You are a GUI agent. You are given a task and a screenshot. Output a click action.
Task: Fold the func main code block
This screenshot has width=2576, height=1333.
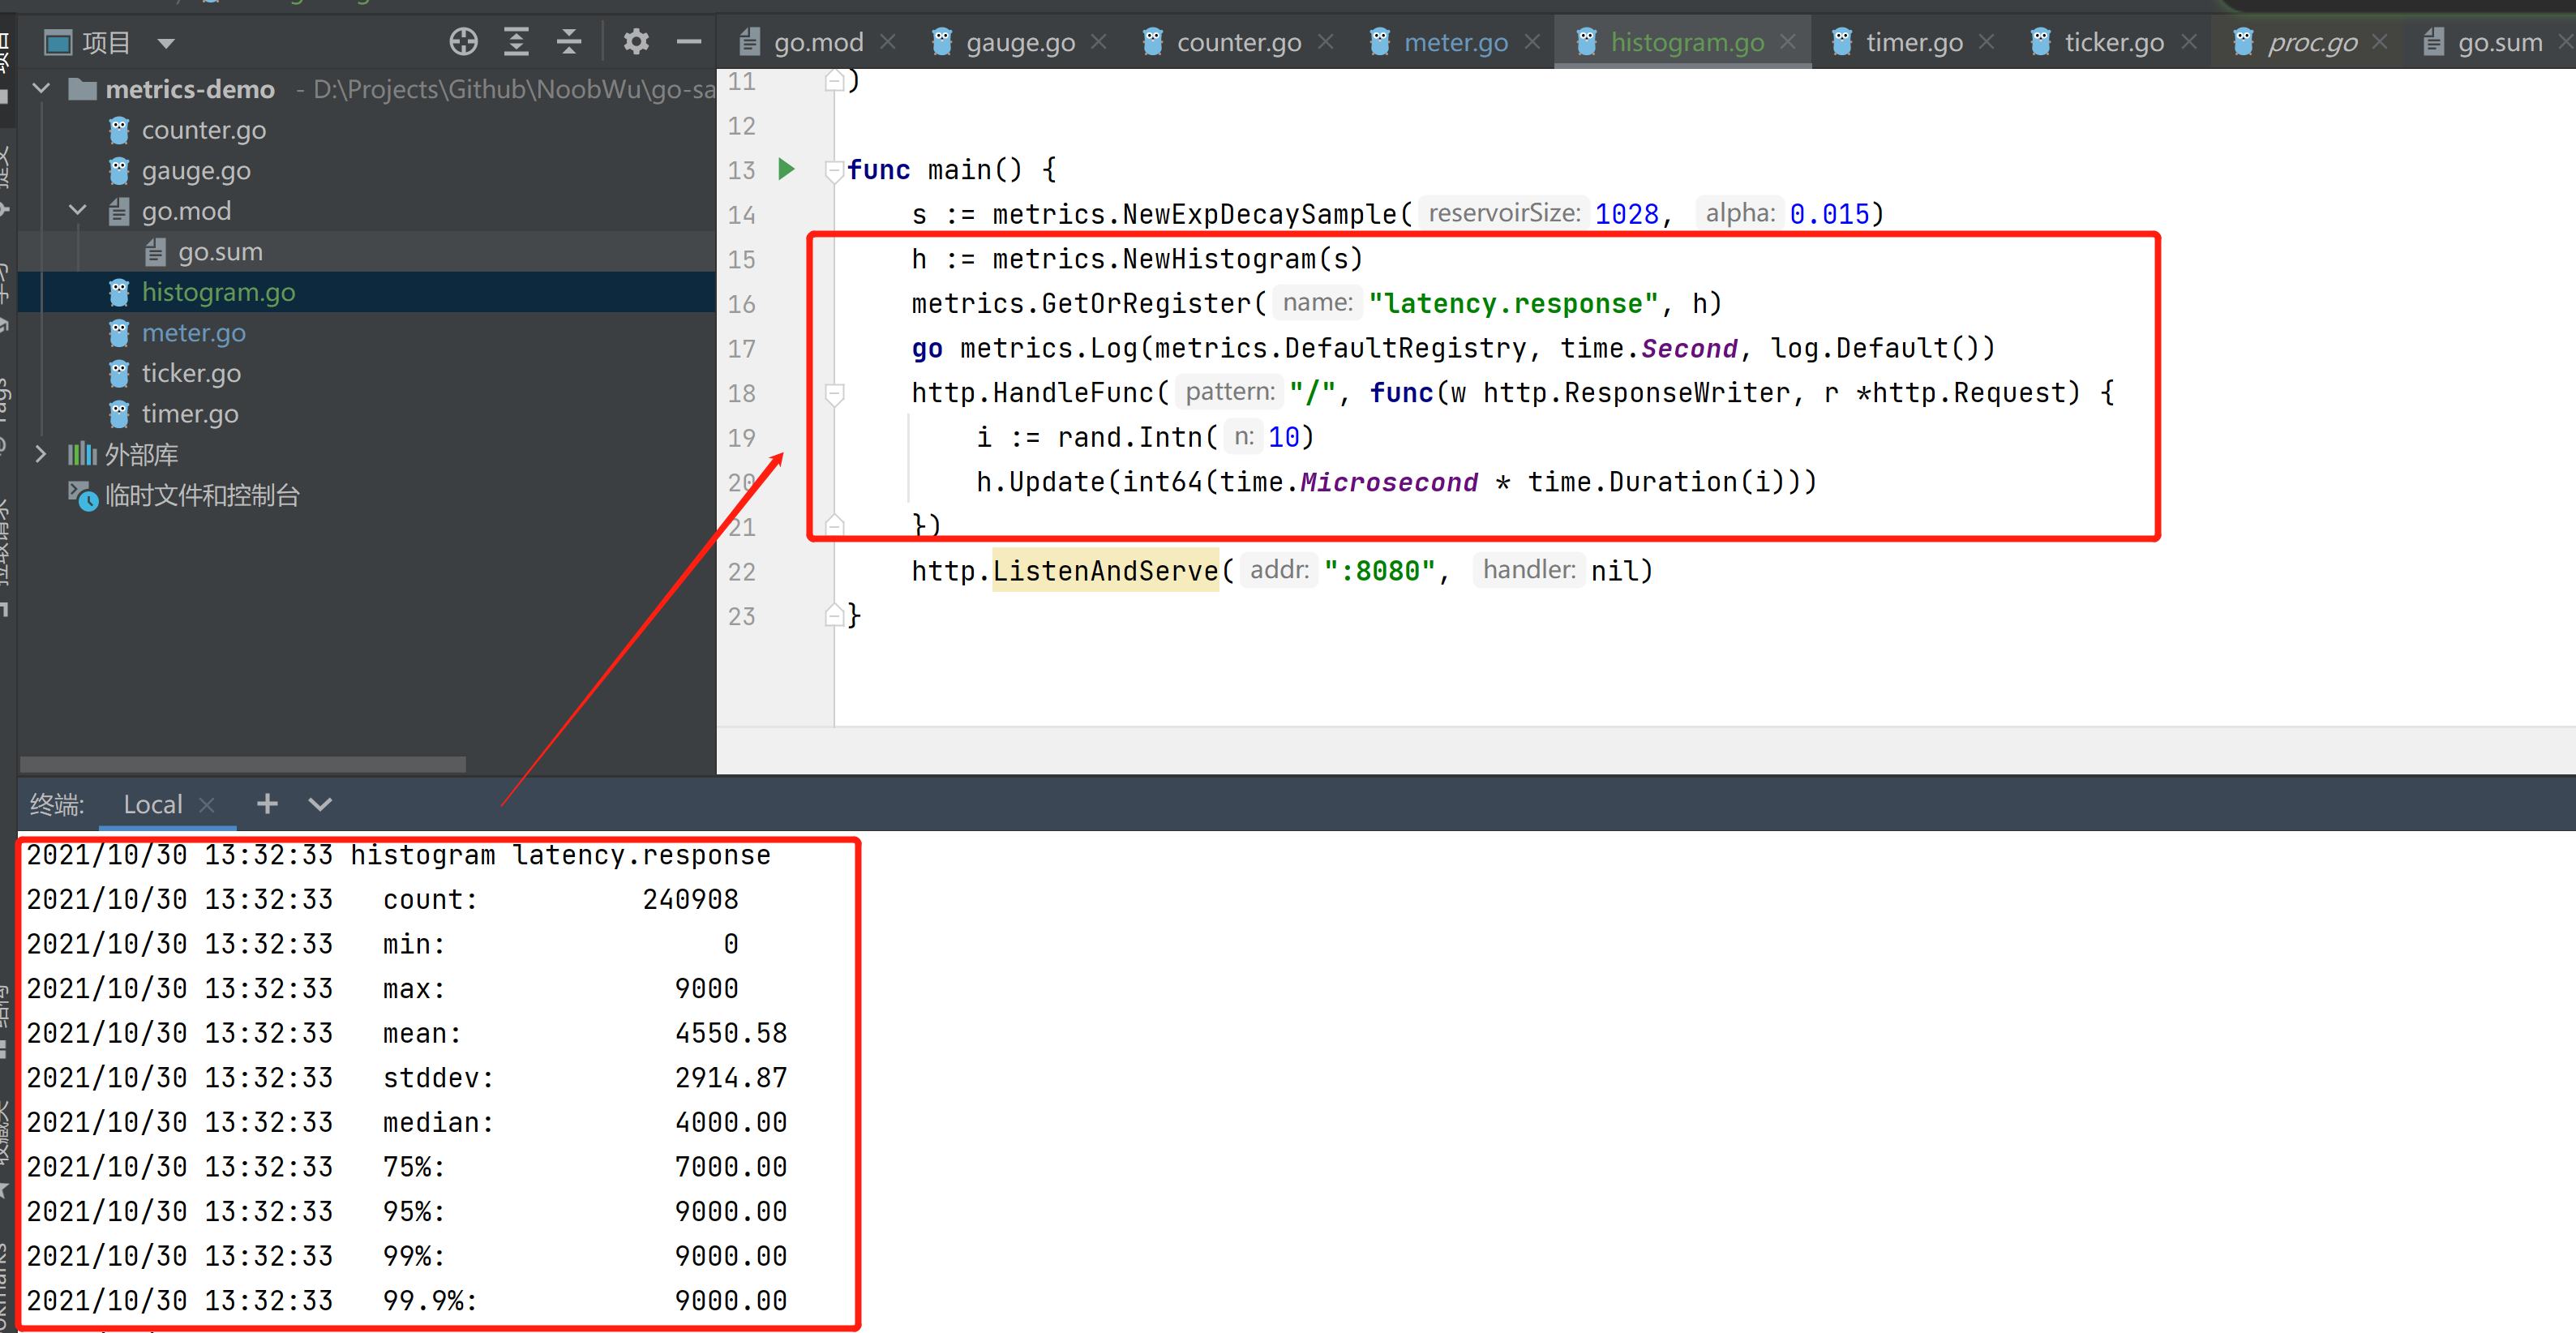(x=834, y=170)
